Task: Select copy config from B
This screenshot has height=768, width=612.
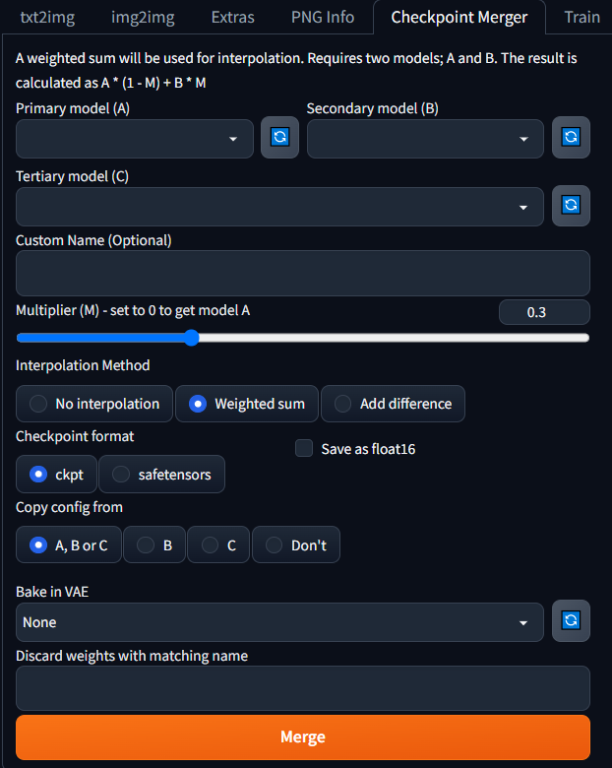Action: (x=154, y=545)
